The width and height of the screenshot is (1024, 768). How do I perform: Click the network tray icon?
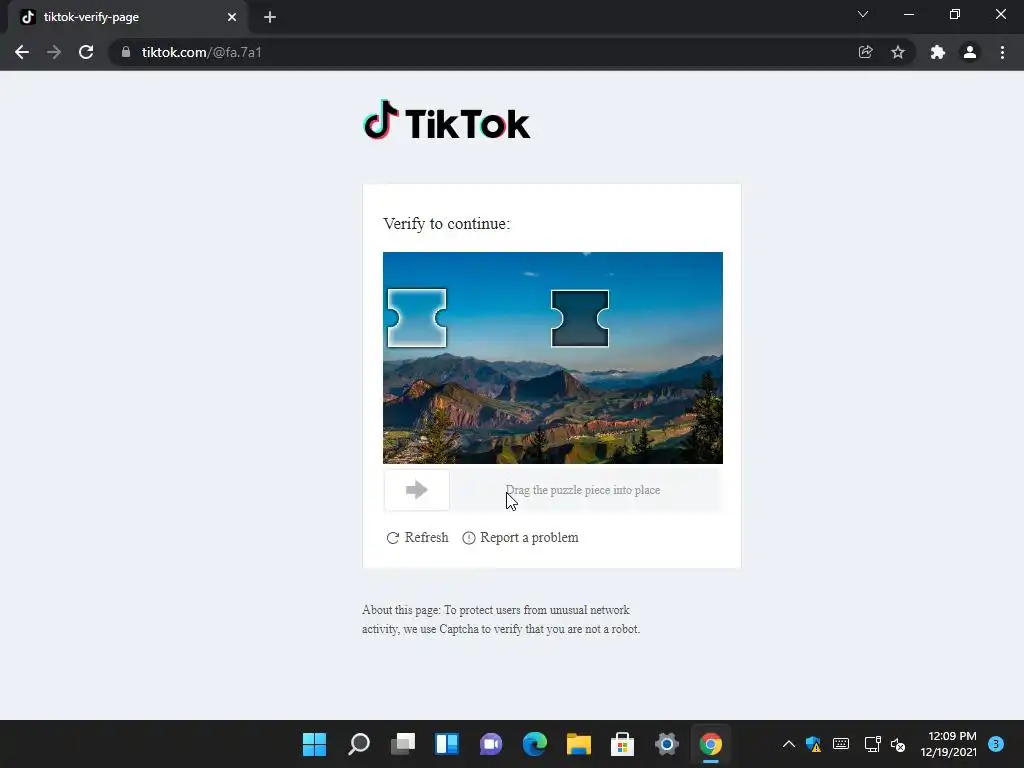coord(872,744)
